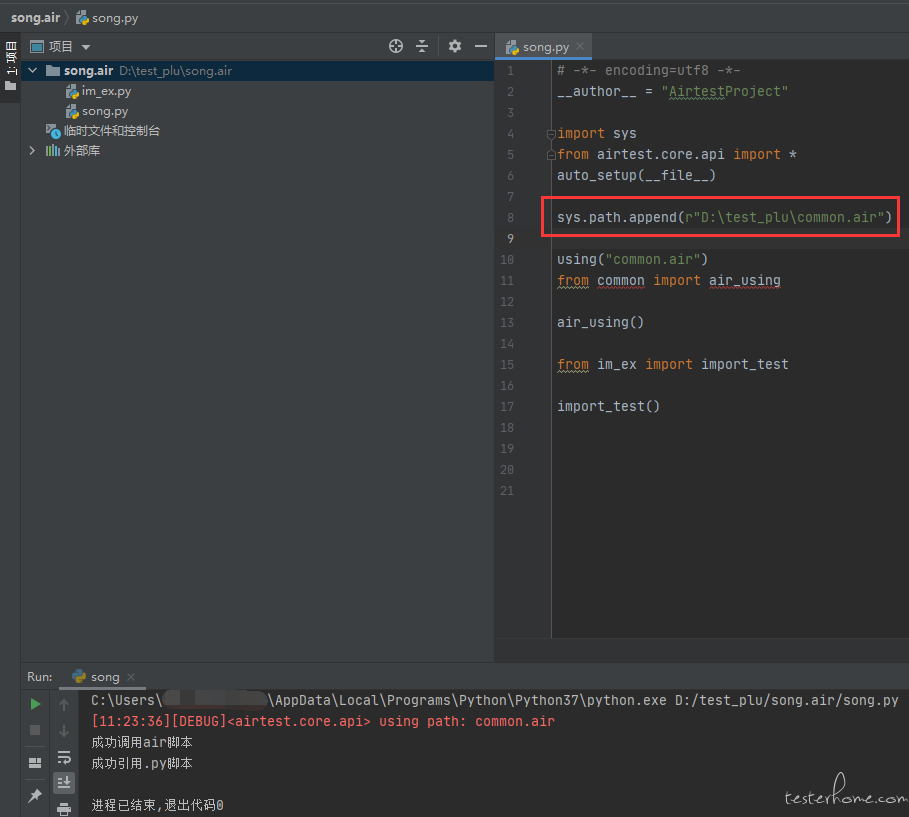Viewport: 909px width, 817px height.
Task: Close the song.py editor tab
Action: [x=580, y=46]
